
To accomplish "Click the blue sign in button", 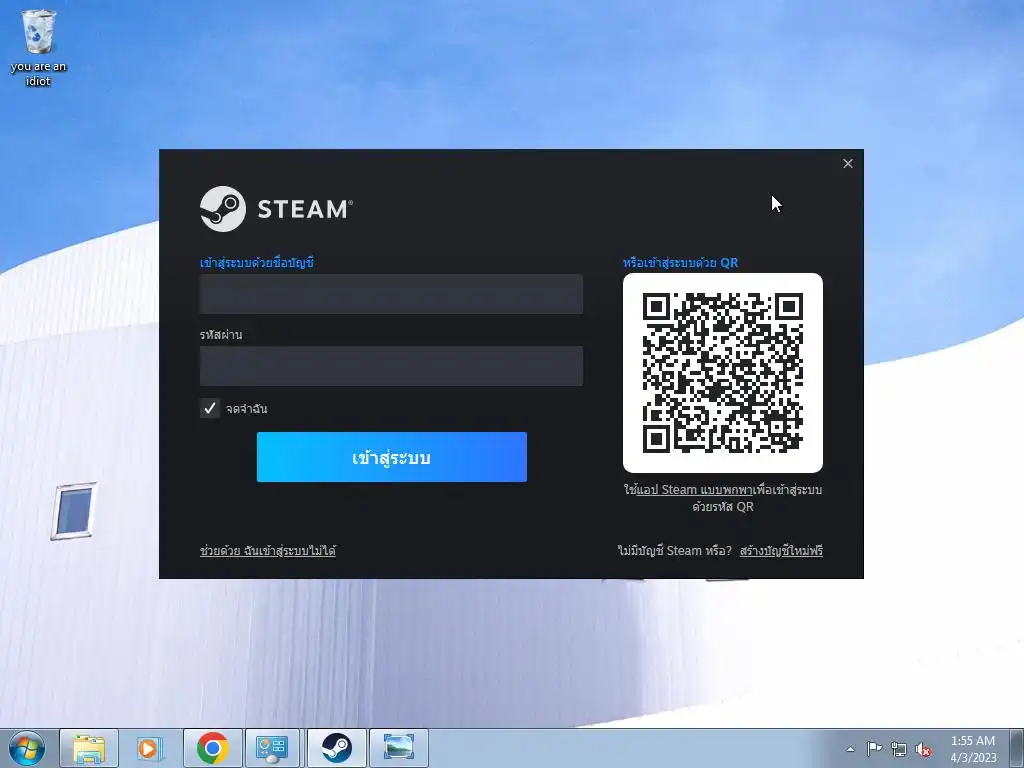I will click(392, 457).
